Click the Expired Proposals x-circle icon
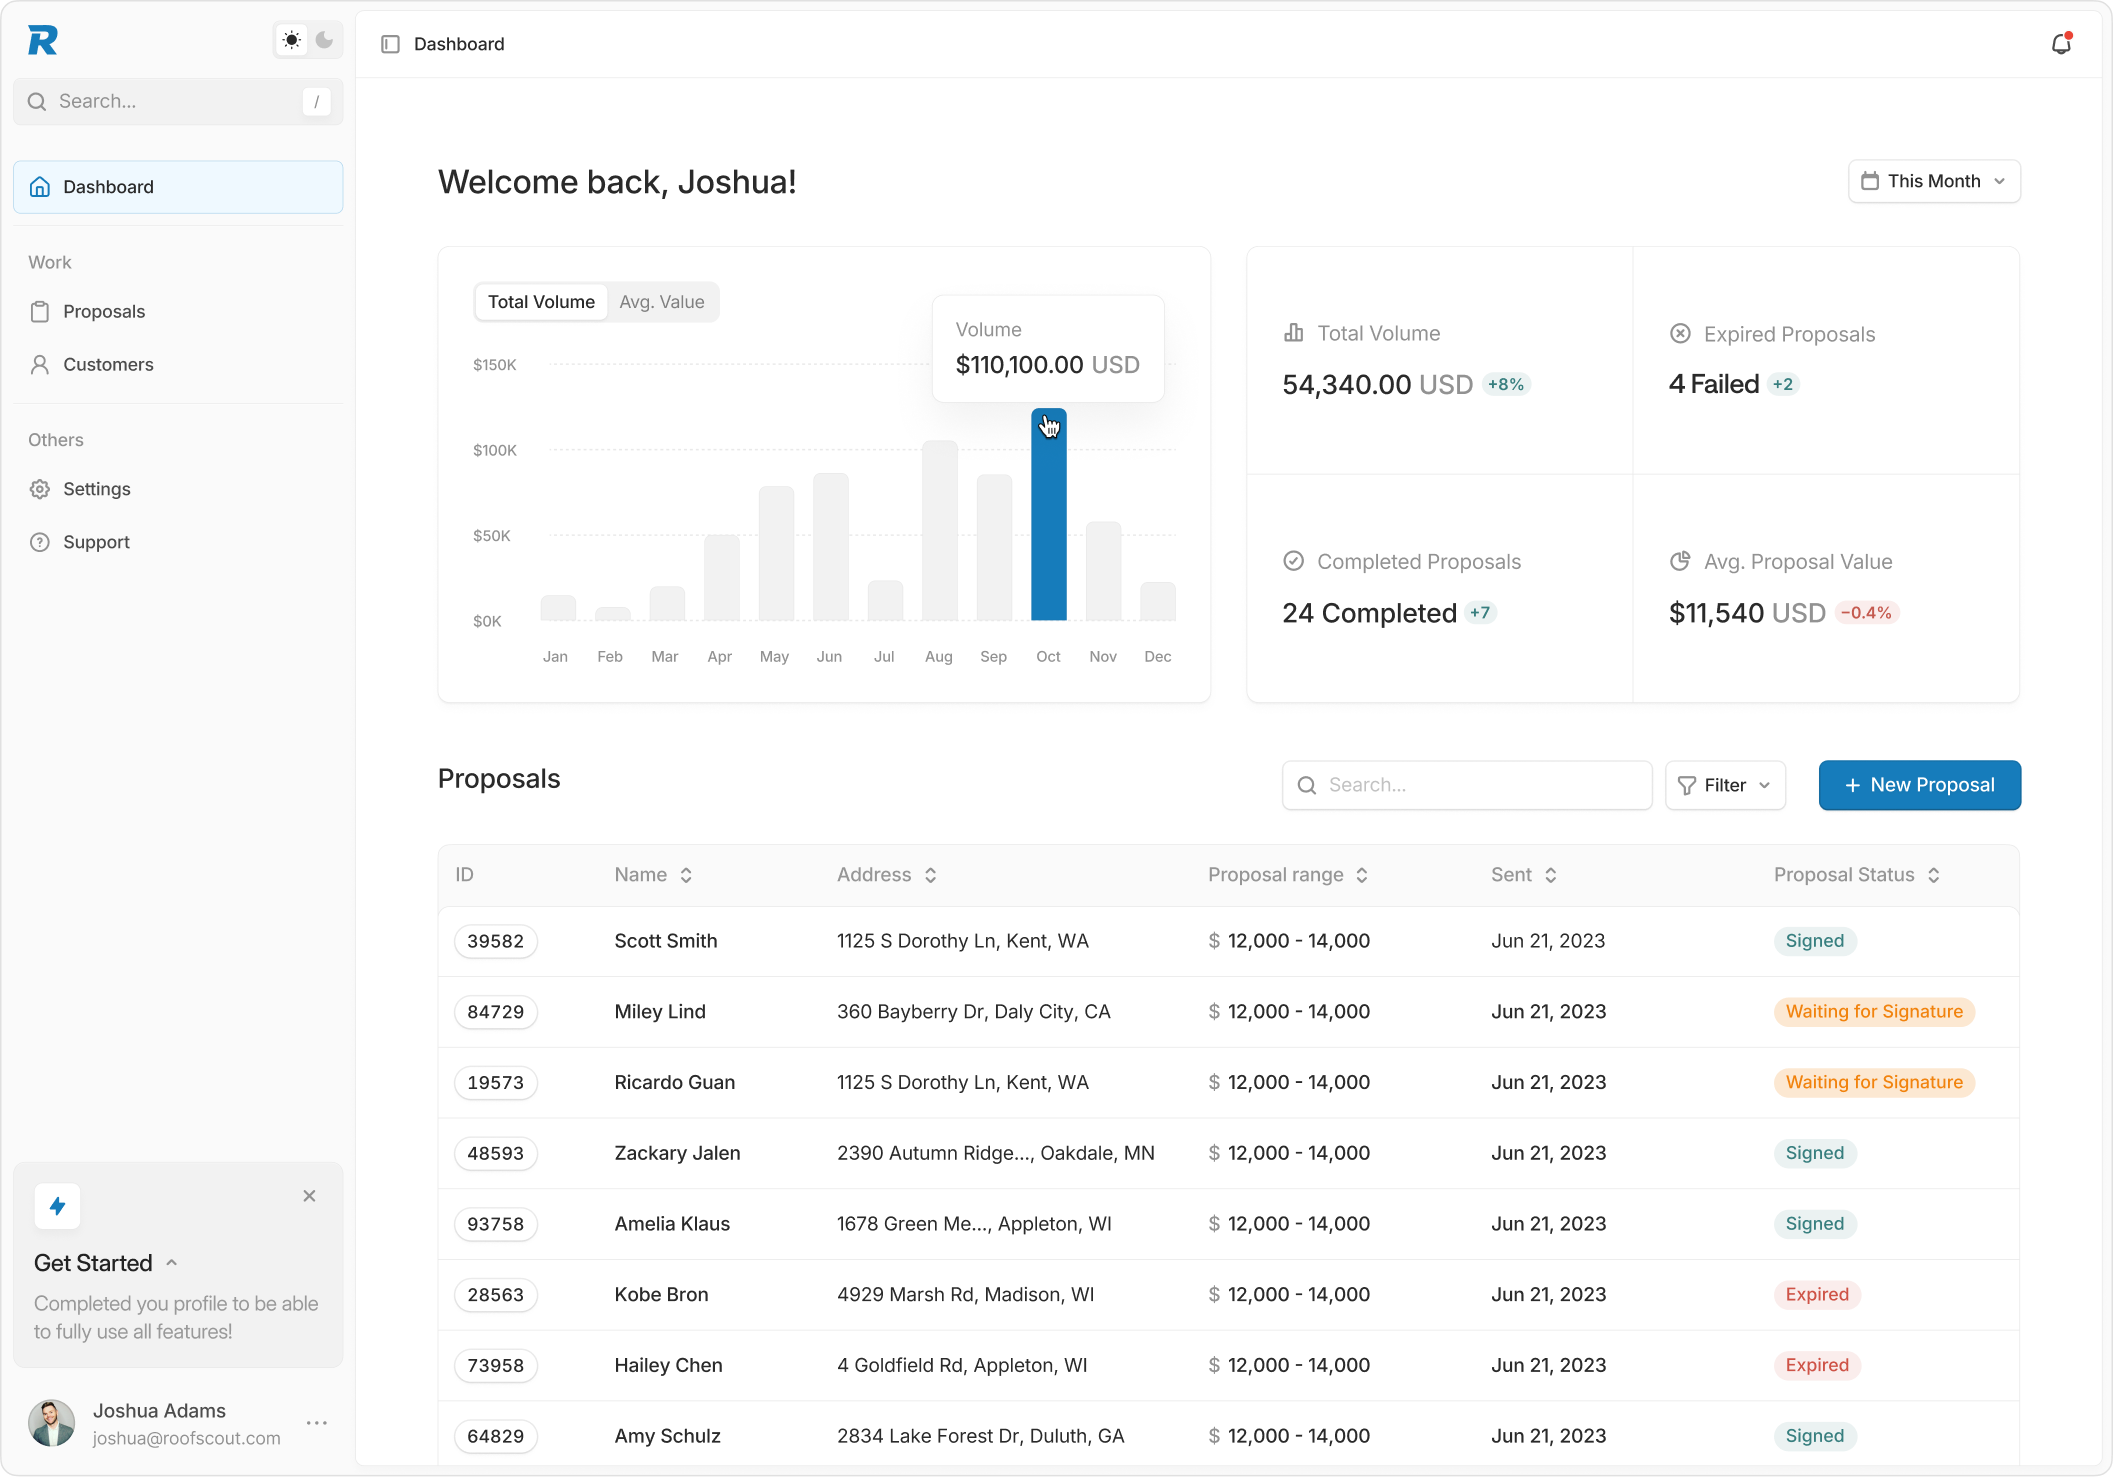The height and width of the screenshot is (1477, 2113). pos(1680,334)
